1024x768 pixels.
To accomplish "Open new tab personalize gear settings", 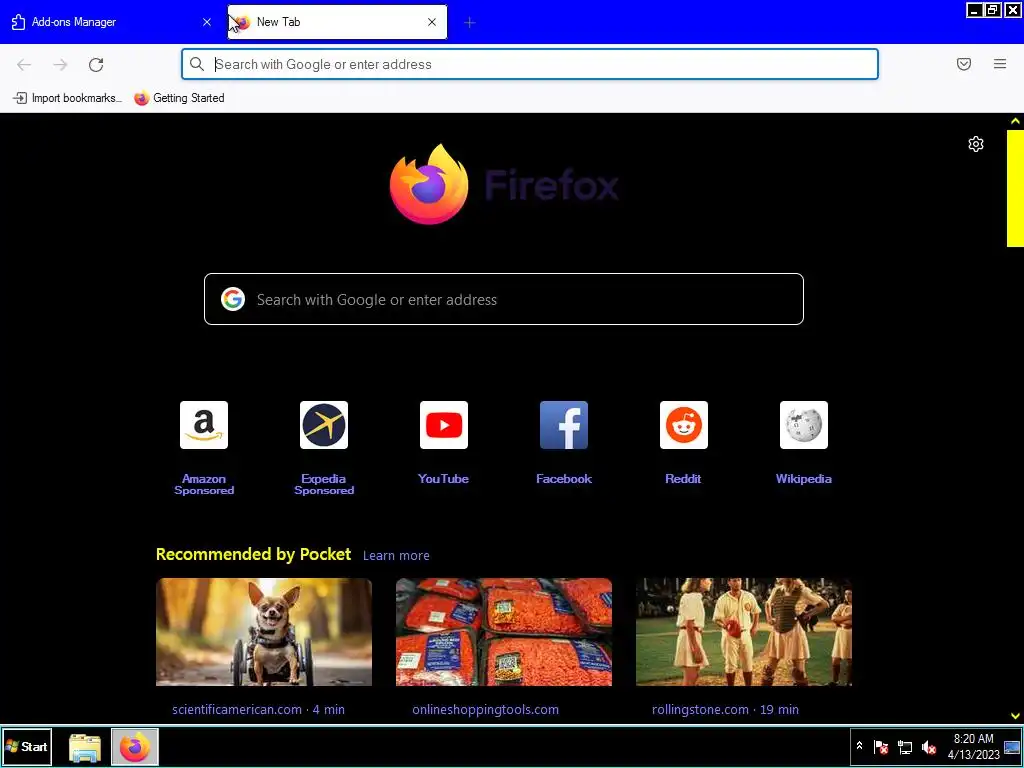I will (x=976, y=144).
